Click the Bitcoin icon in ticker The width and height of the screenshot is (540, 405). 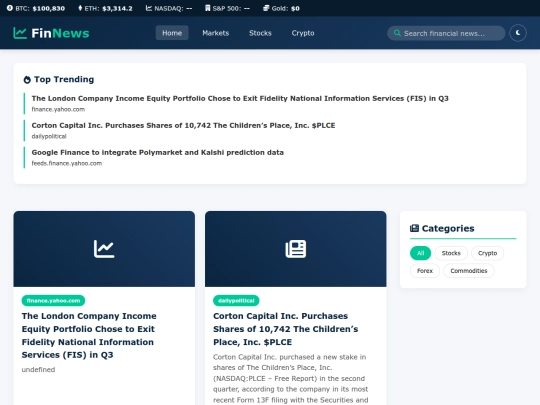(x=10, y=8)
